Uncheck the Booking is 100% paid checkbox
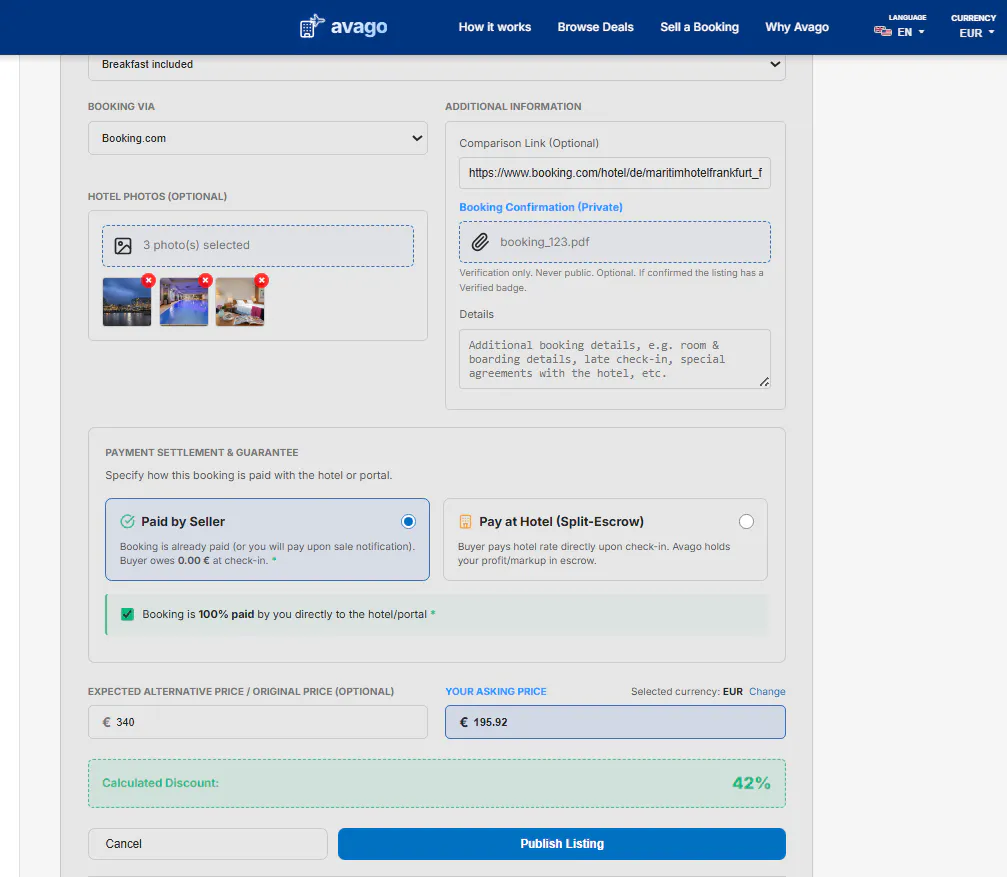This screenshot has width=1007, height=877. [x=127, y=614]
